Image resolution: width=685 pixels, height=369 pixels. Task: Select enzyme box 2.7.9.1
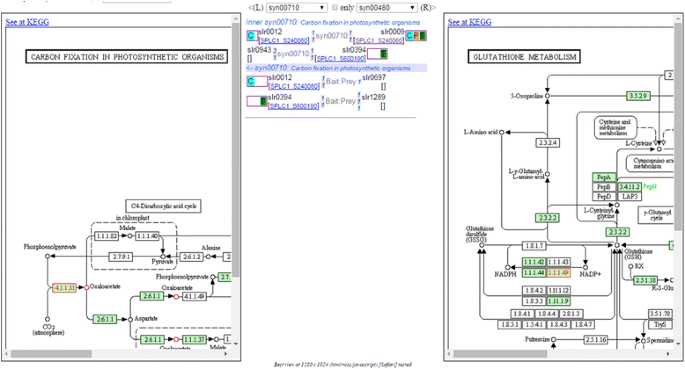(121, 257)
